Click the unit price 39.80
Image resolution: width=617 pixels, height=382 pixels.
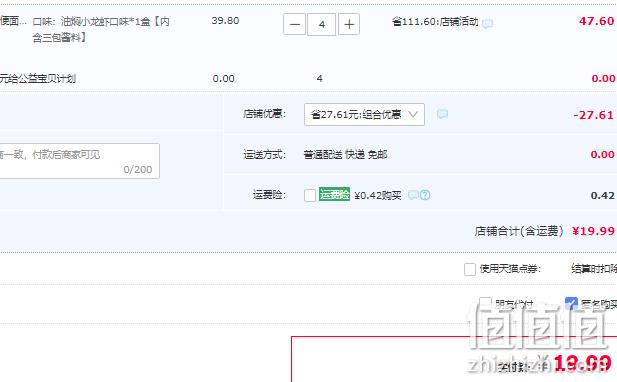click(225, 20)
